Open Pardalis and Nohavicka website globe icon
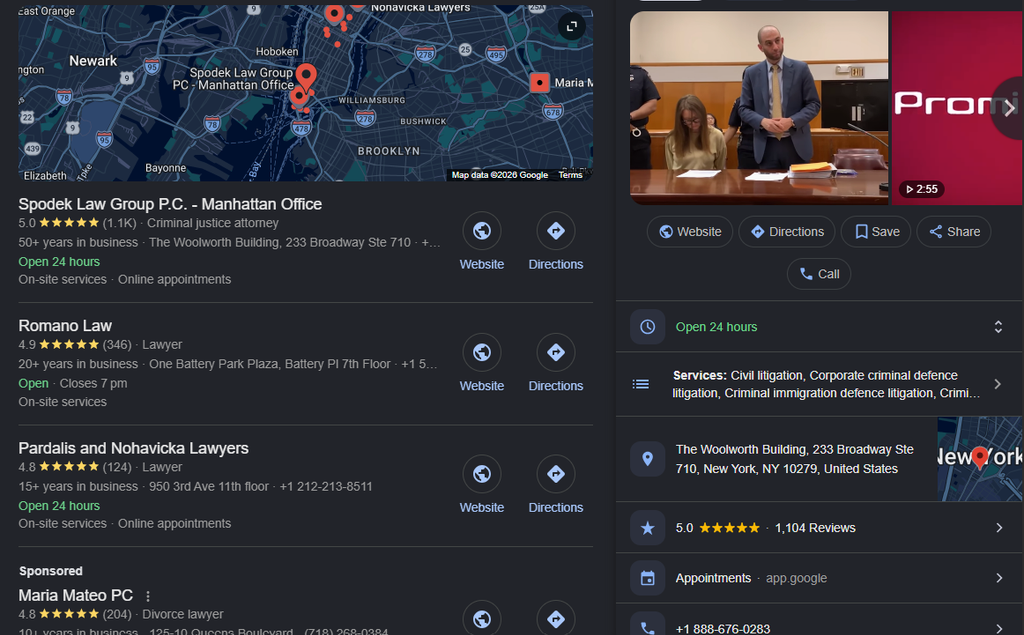 (x=482, y=474)
